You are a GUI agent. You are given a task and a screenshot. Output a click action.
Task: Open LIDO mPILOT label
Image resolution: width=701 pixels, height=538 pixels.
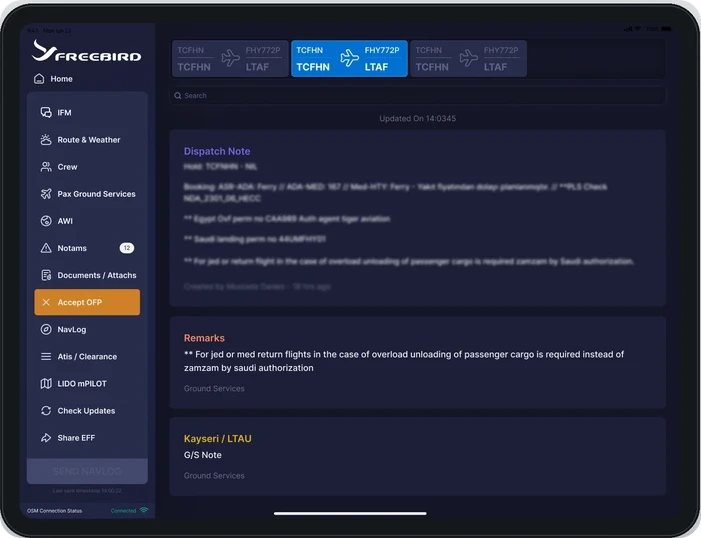(x=82, y=384)
